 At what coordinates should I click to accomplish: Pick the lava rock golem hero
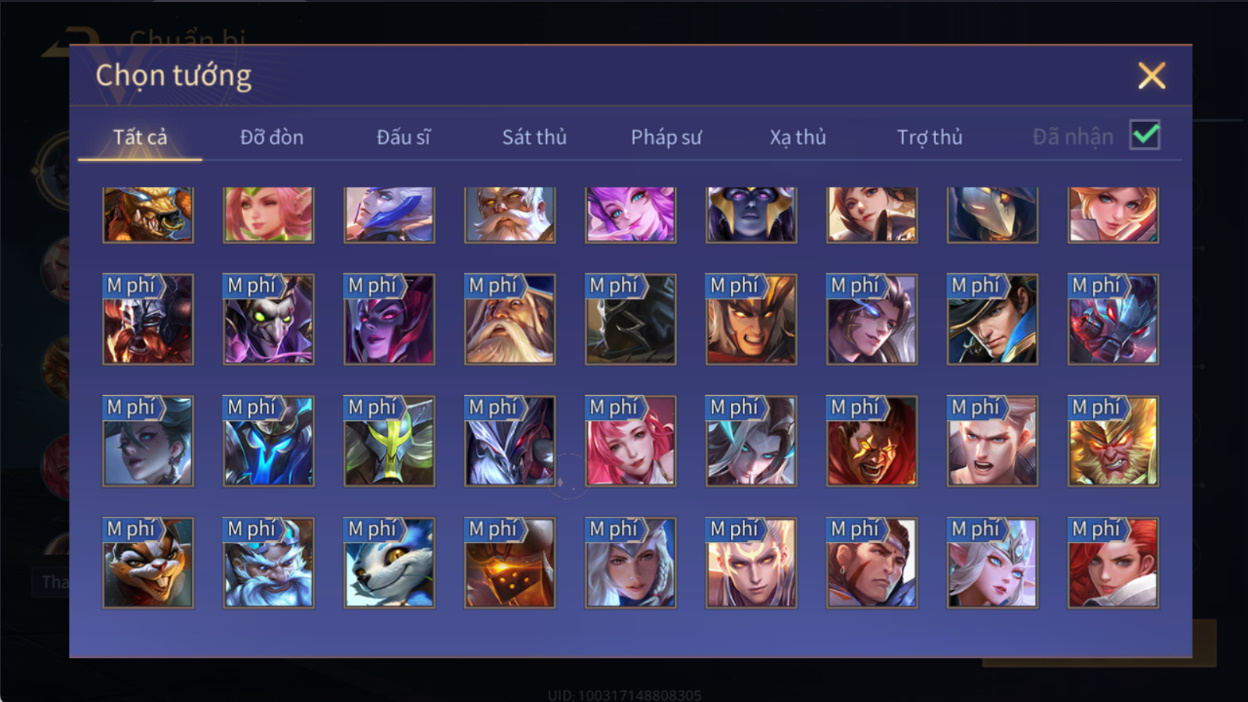(510, 563)
